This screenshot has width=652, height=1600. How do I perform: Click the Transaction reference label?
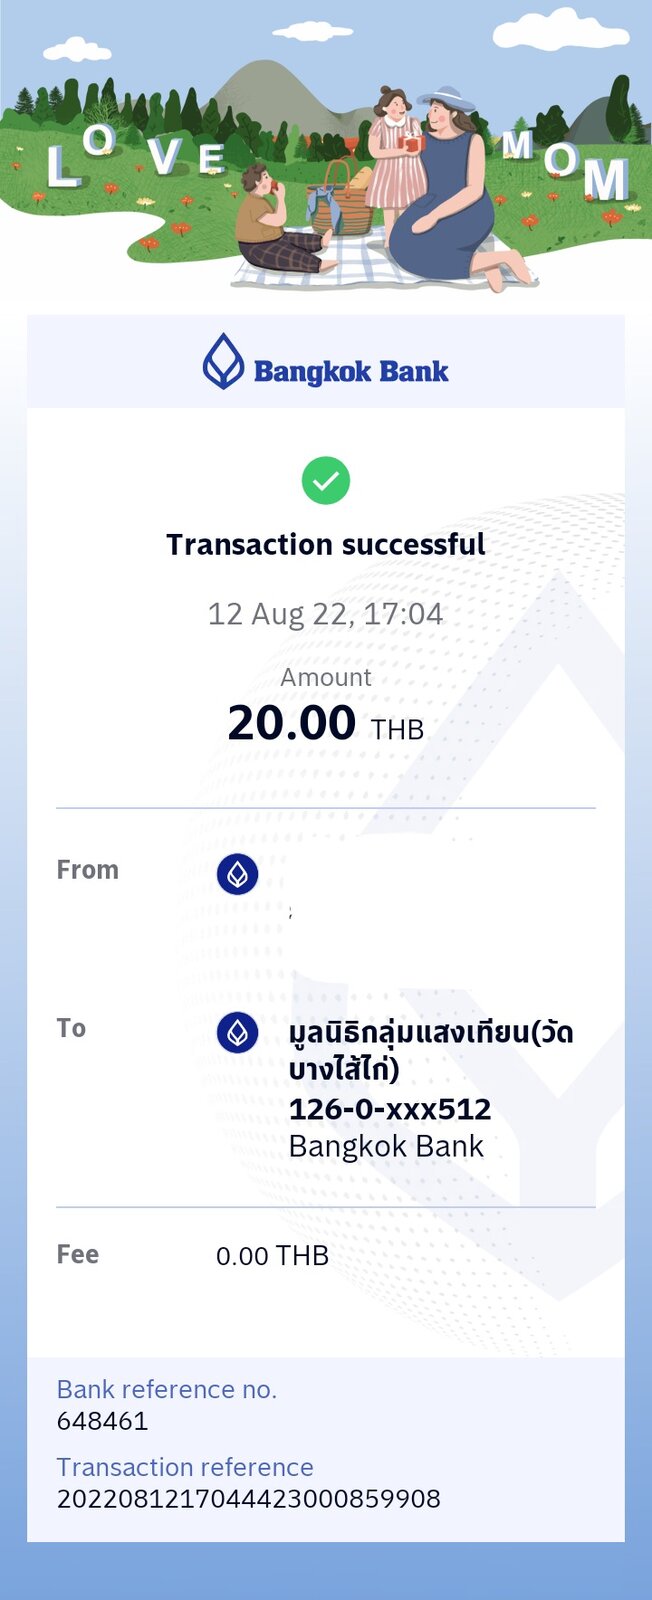[x=185, y=1467]
